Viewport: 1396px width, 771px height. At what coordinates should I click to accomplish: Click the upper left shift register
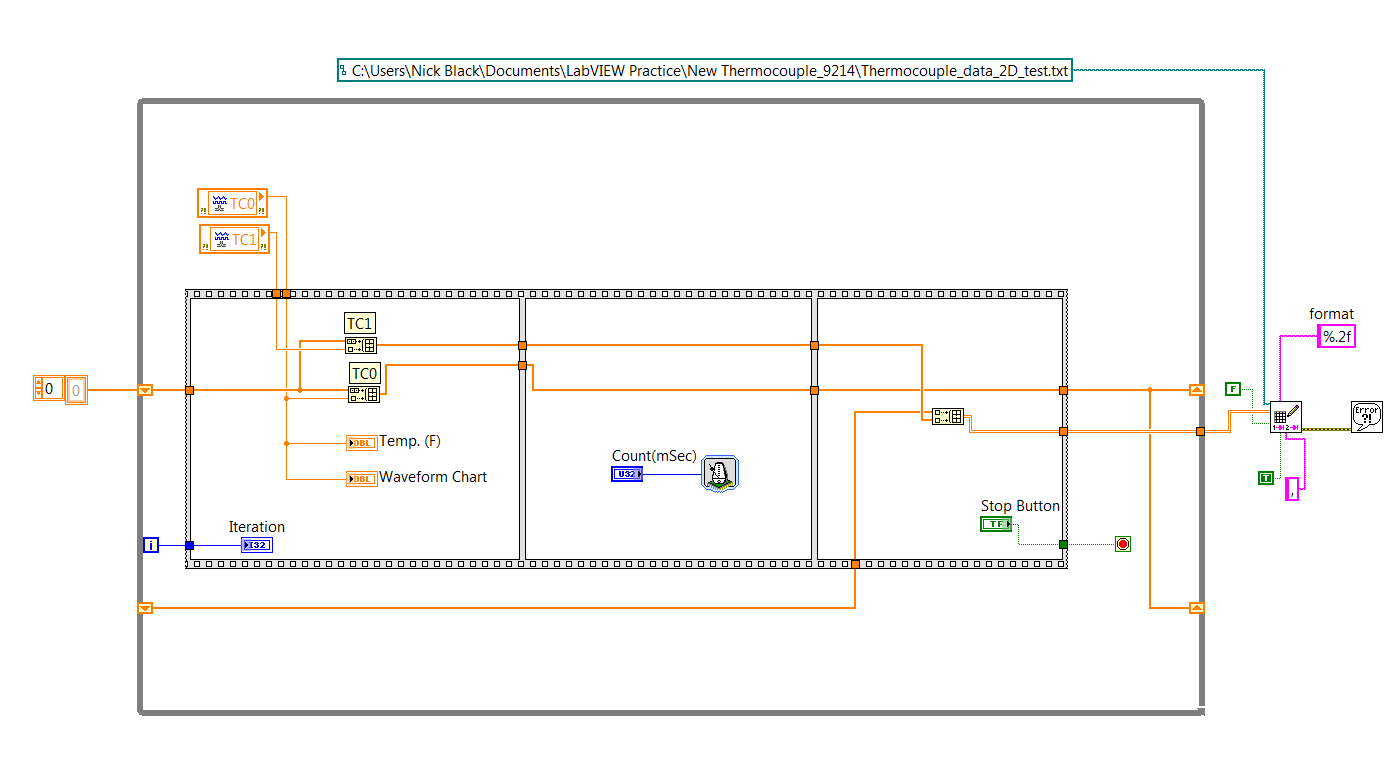[145, 390]
